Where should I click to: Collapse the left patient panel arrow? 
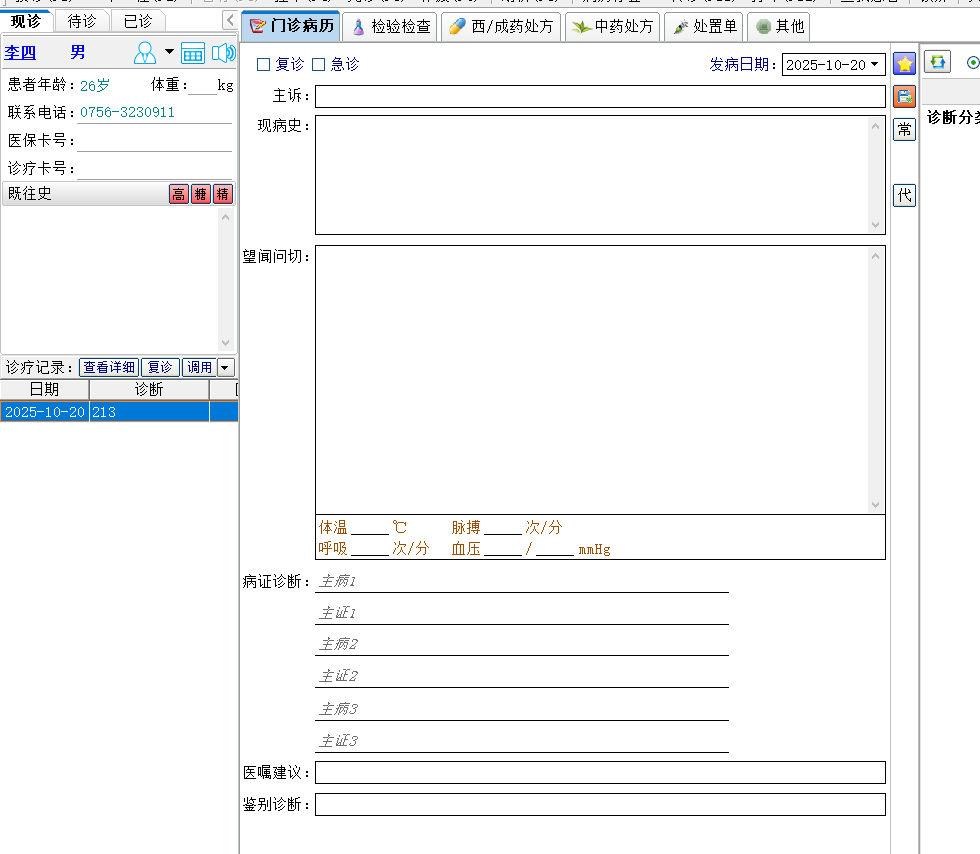click(229, 20)
